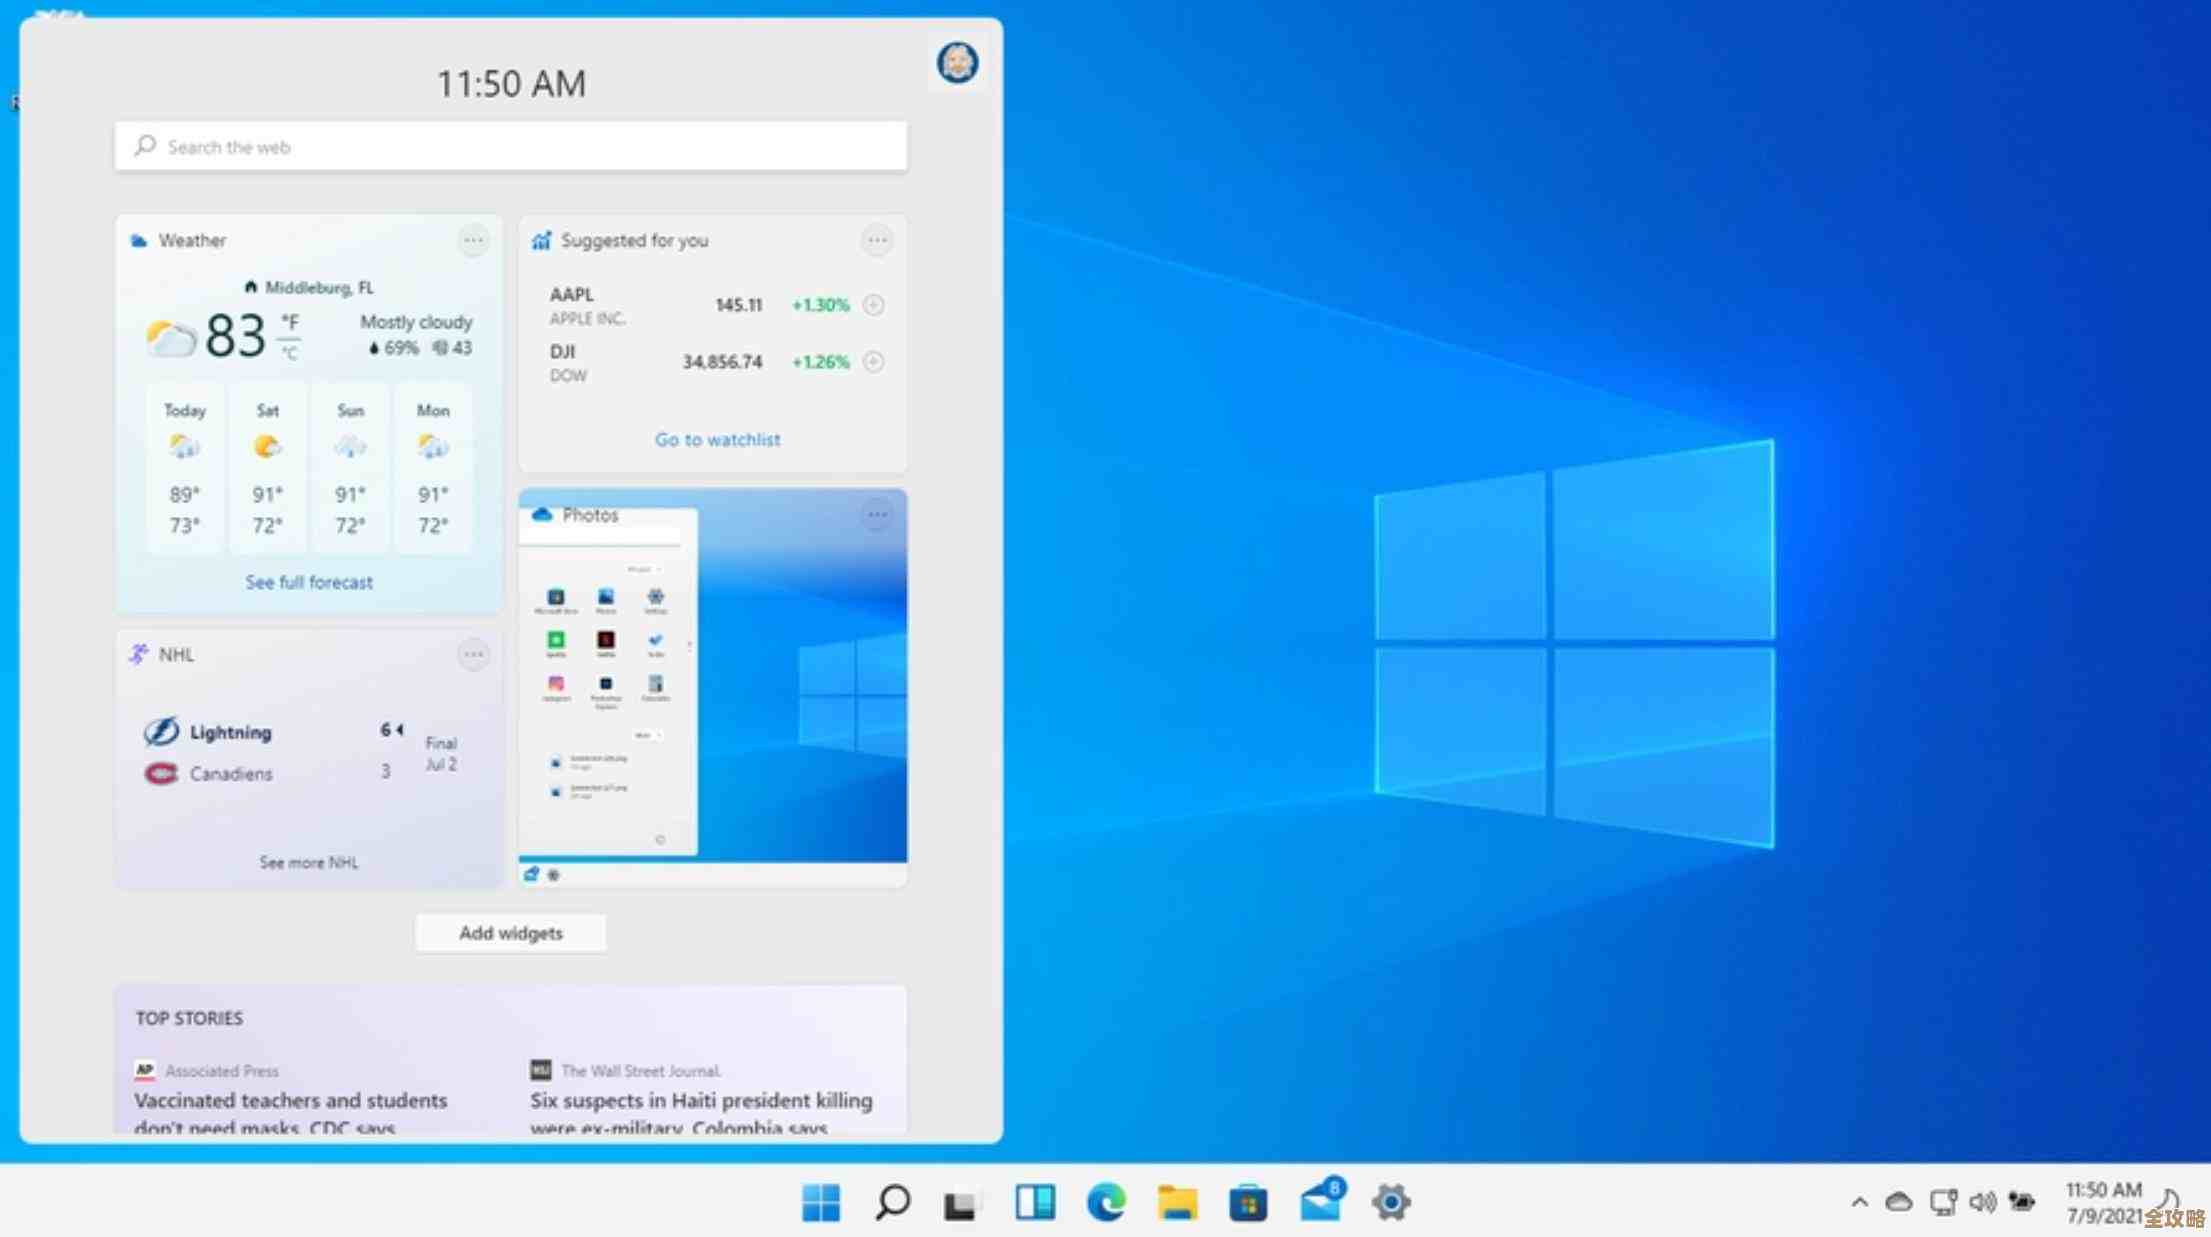Click the taskbar Search icon
The width and height of the screenshot is (2211, 1237).
click(894, 1201)
